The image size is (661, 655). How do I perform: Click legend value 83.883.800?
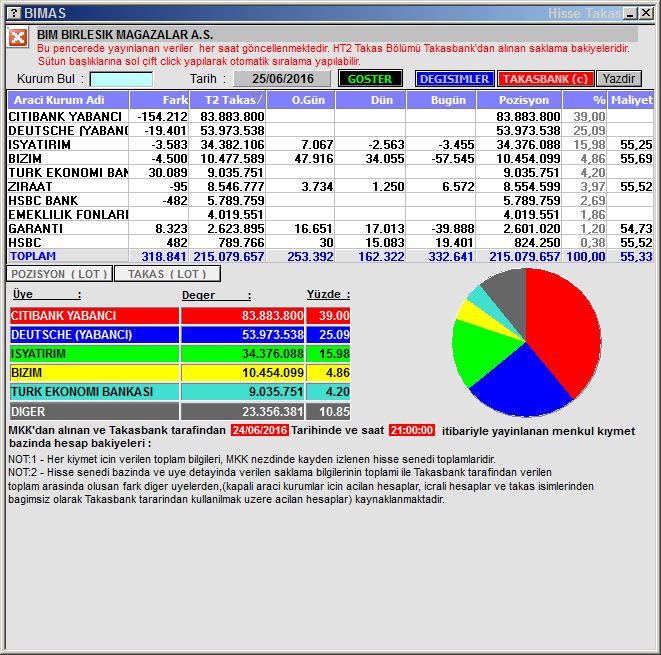(x=272, y=316)
